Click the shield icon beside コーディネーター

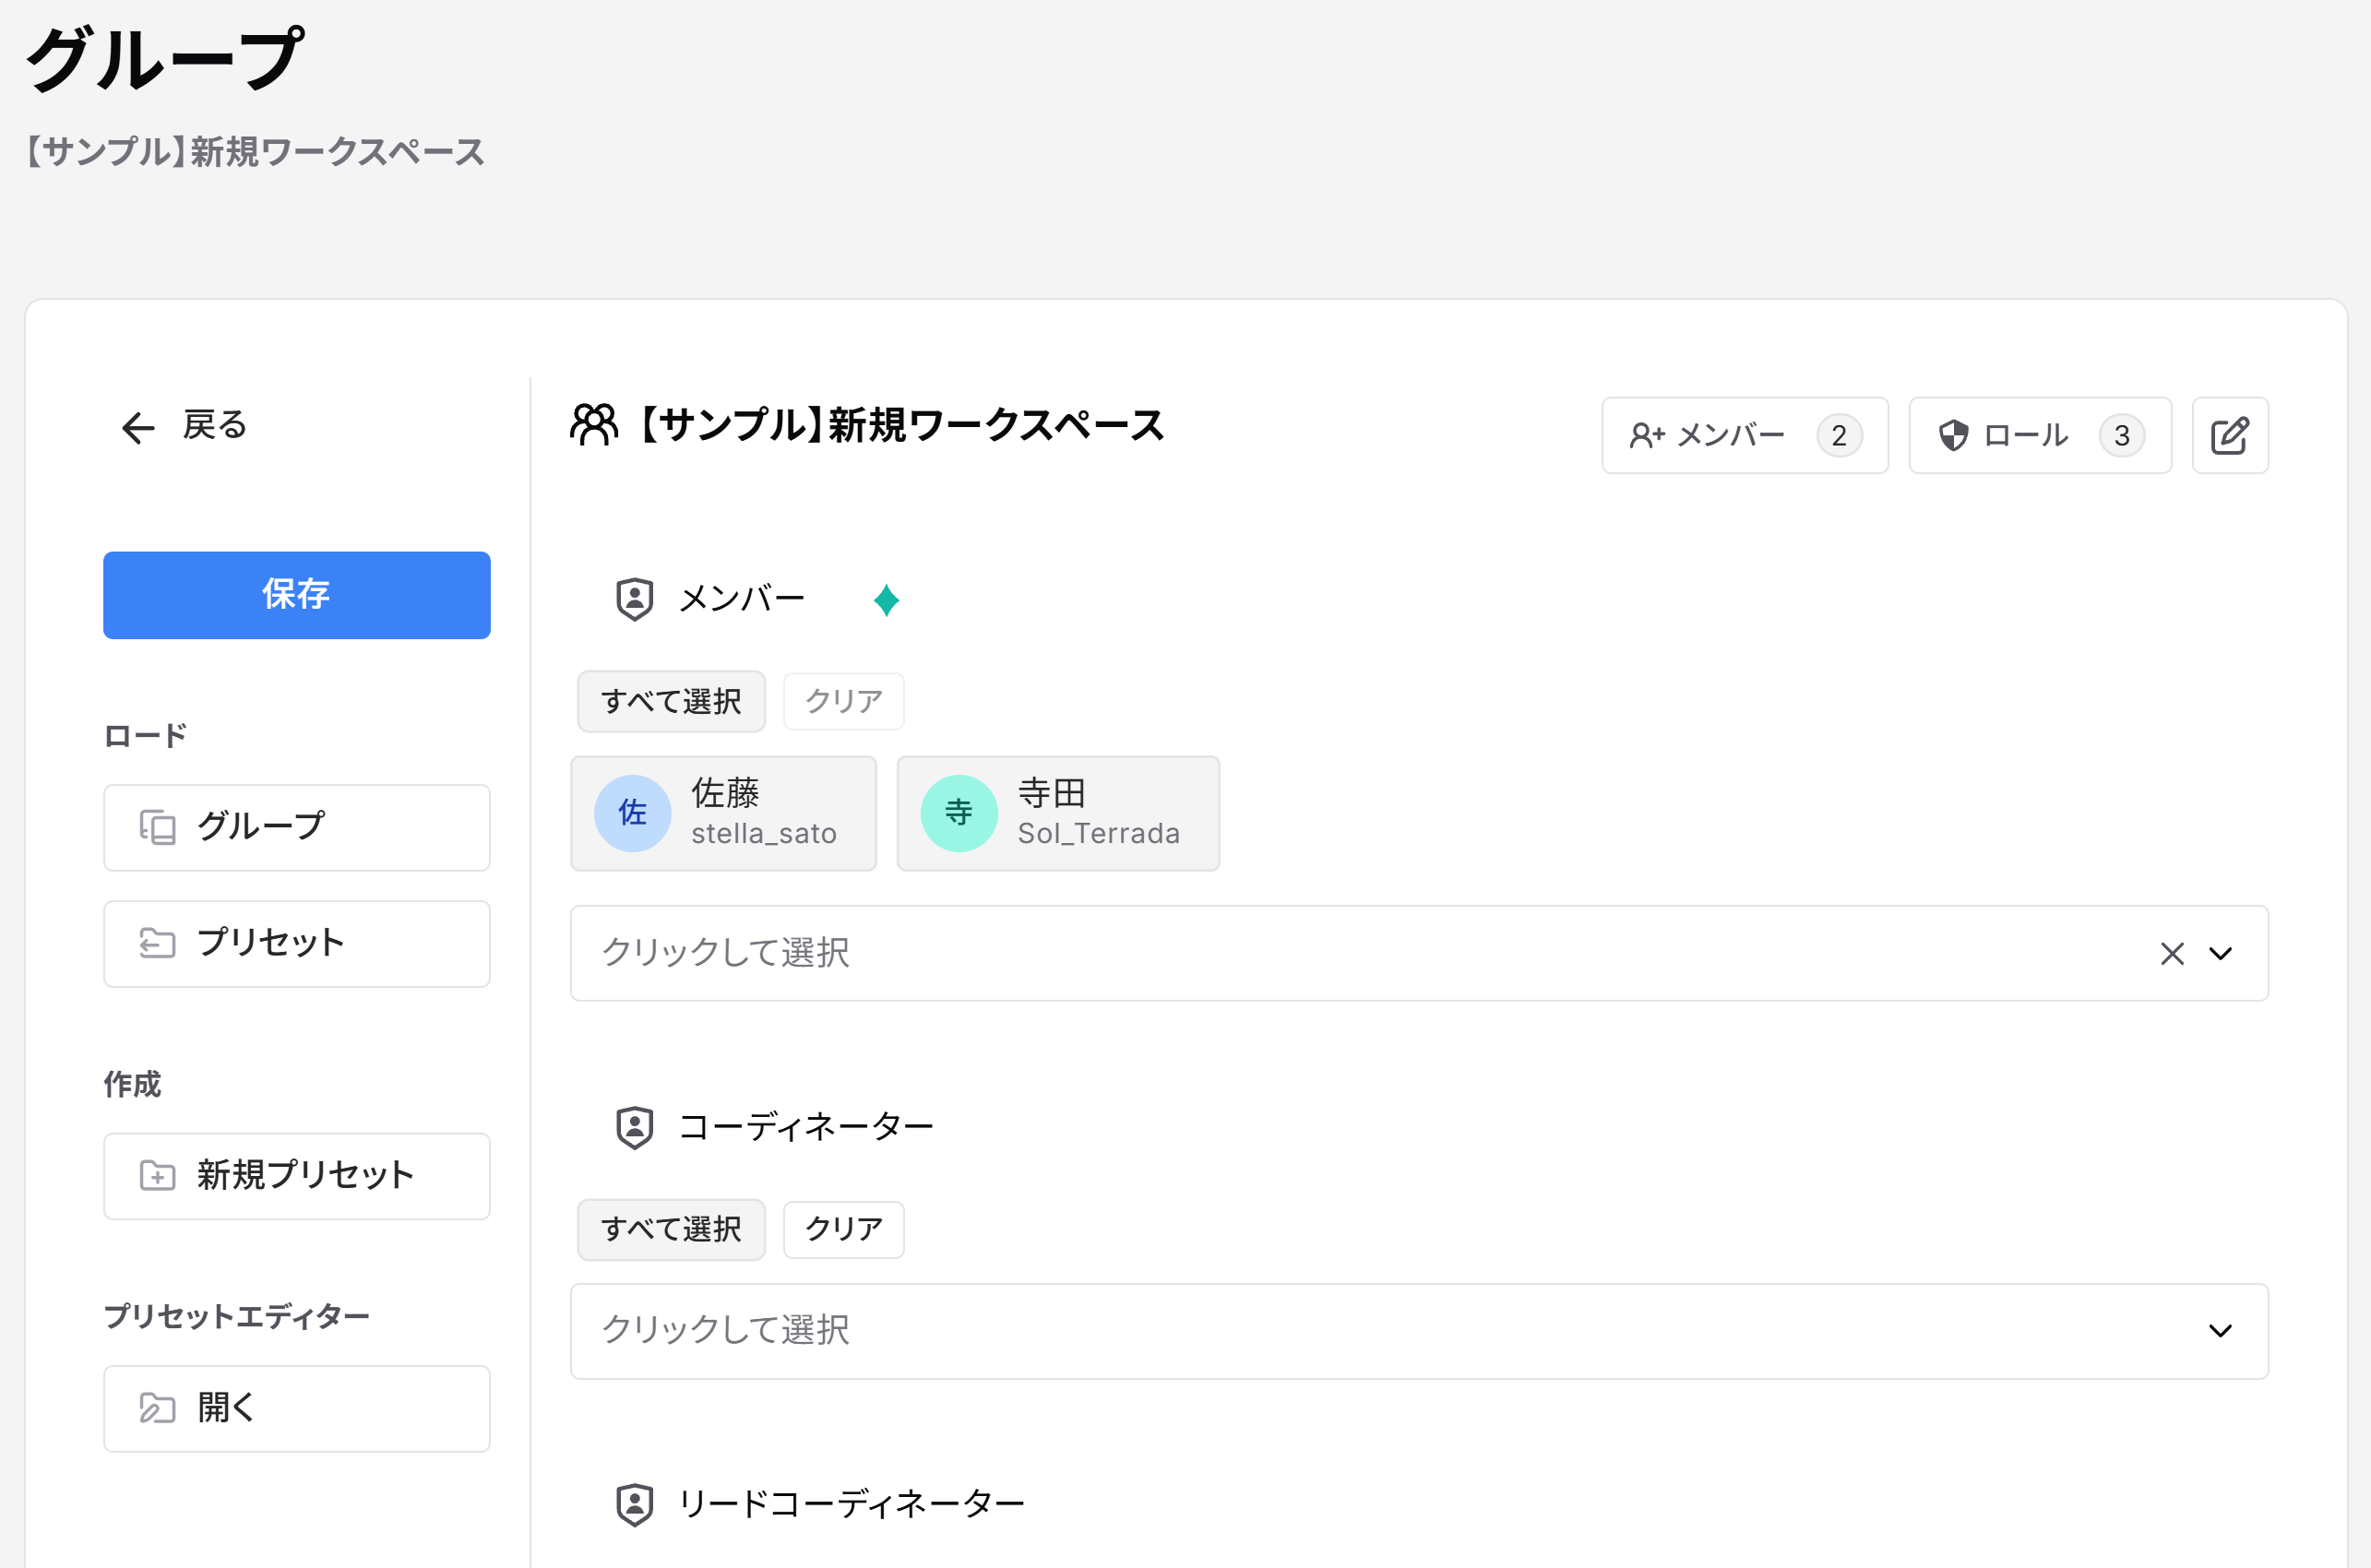click(x=634, y=1126)
